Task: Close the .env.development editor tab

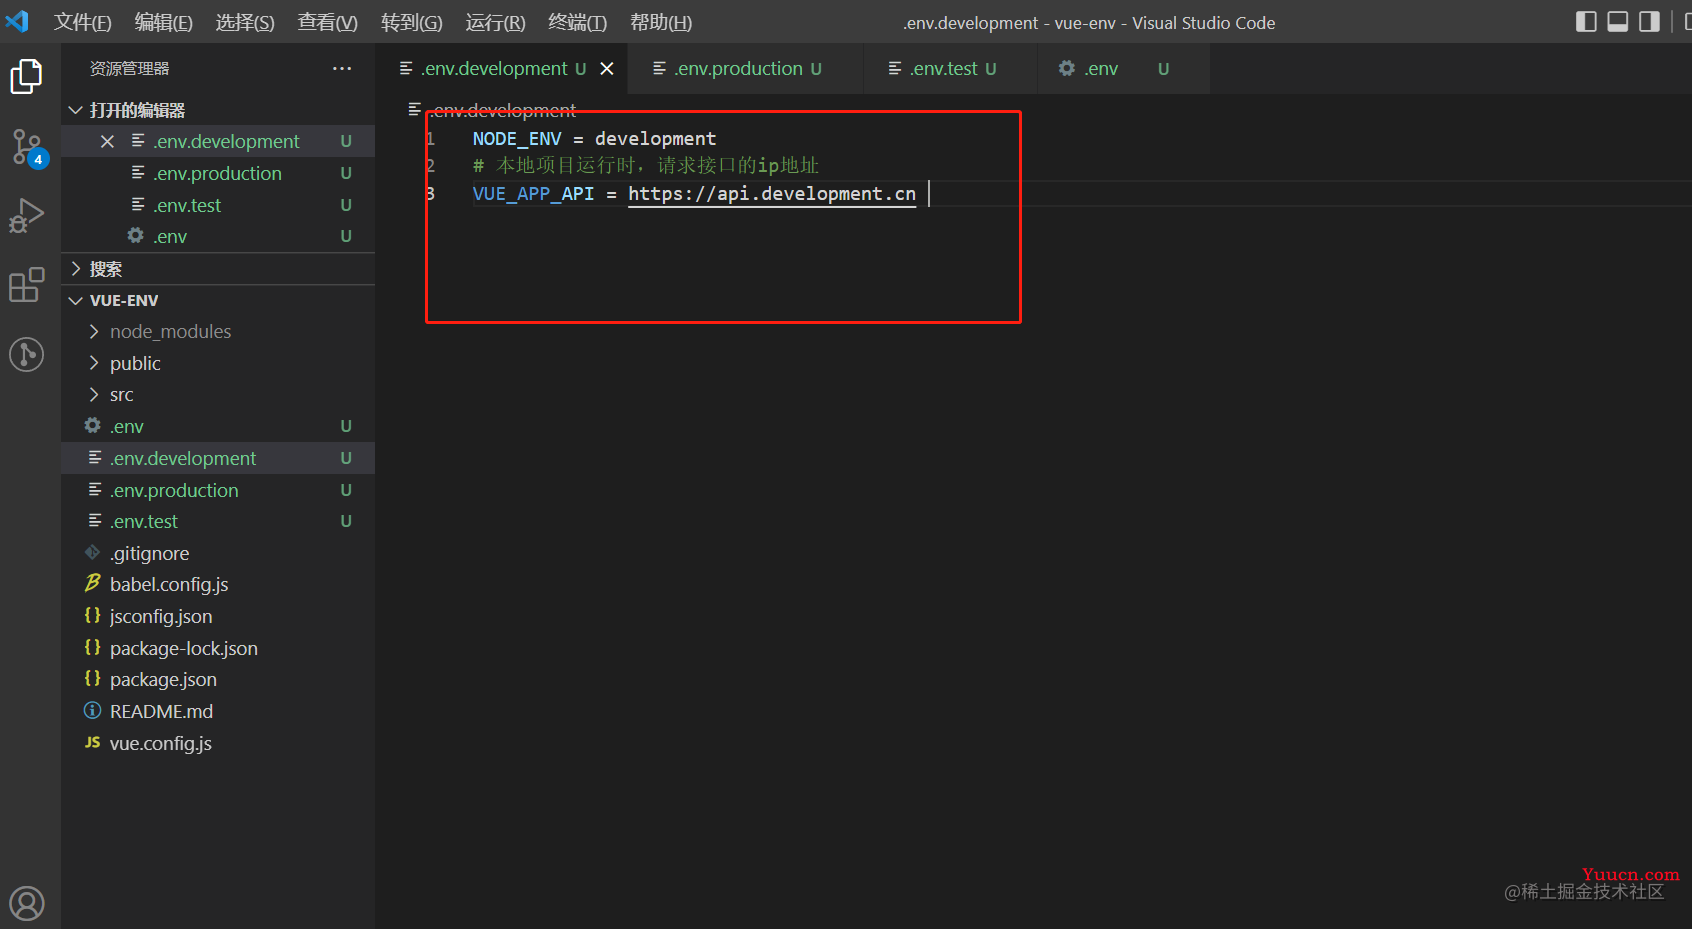Action: click(607, 68)
